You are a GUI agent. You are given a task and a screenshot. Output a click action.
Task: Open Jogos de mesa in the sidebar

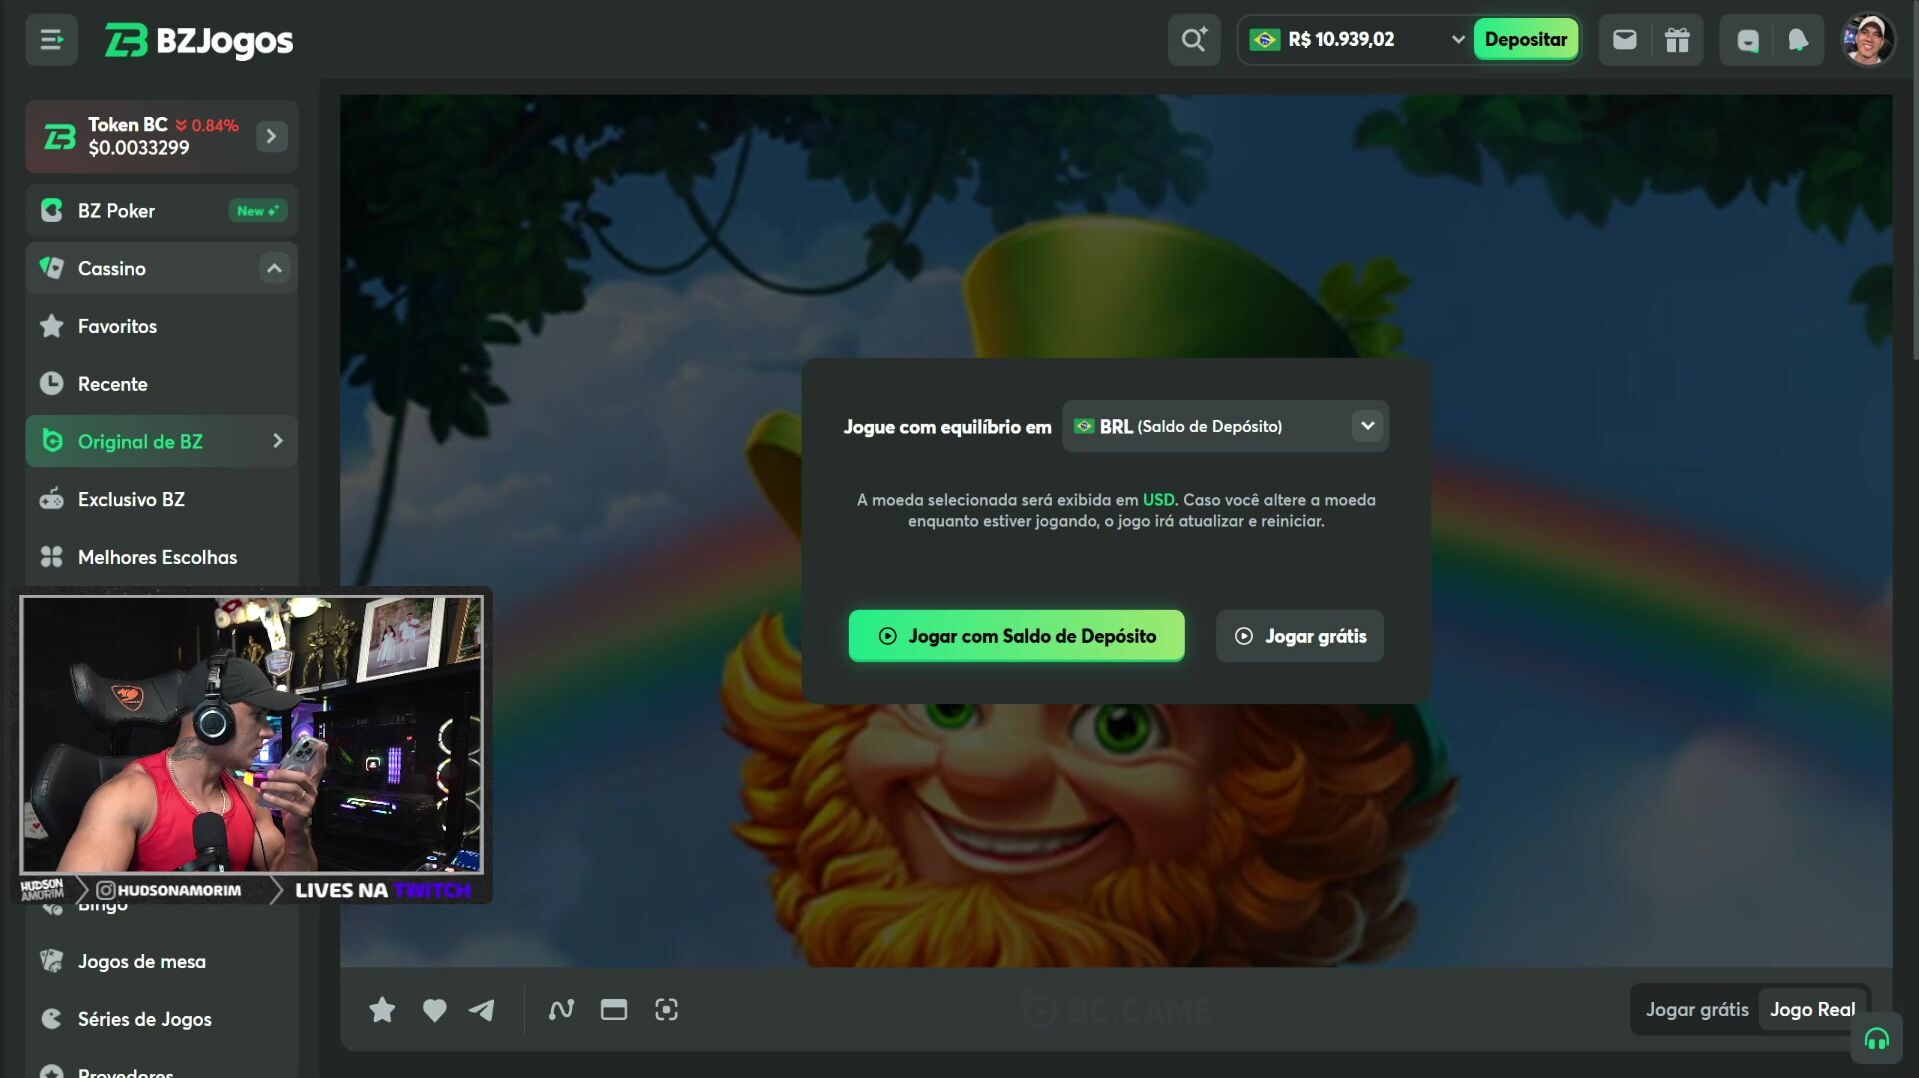pos(161,961)
